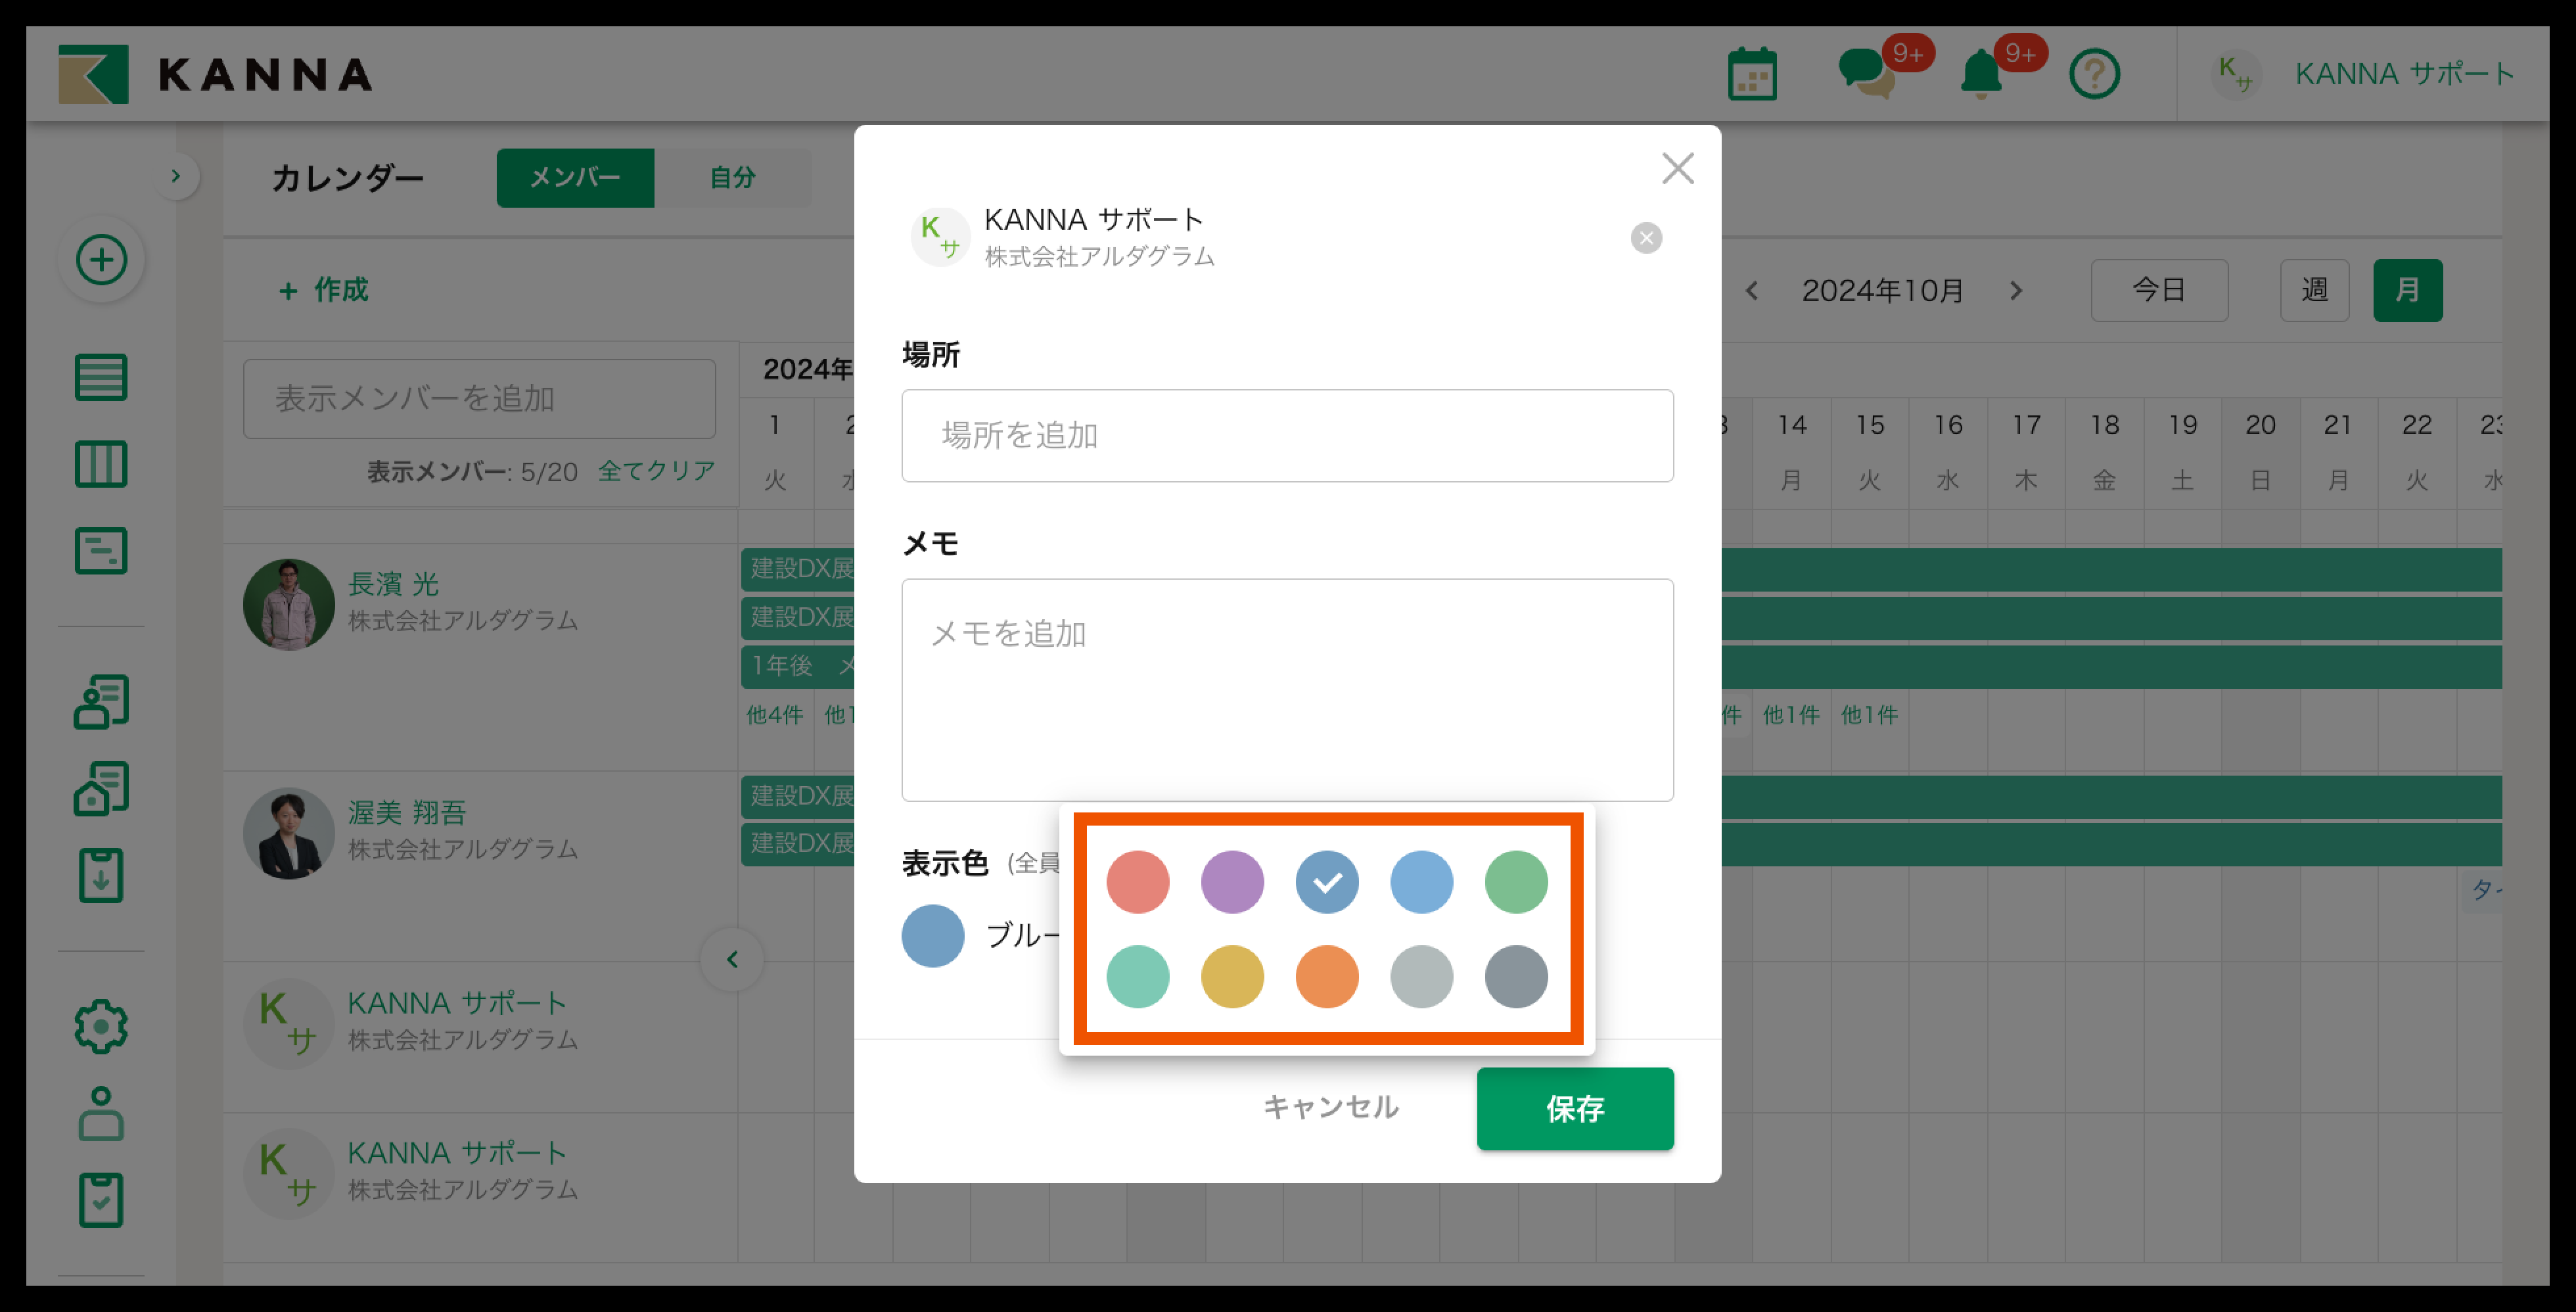Collapse member panel with left chevron
2576x1312 pixels.
pyautogui.click(x=732, y=960)
